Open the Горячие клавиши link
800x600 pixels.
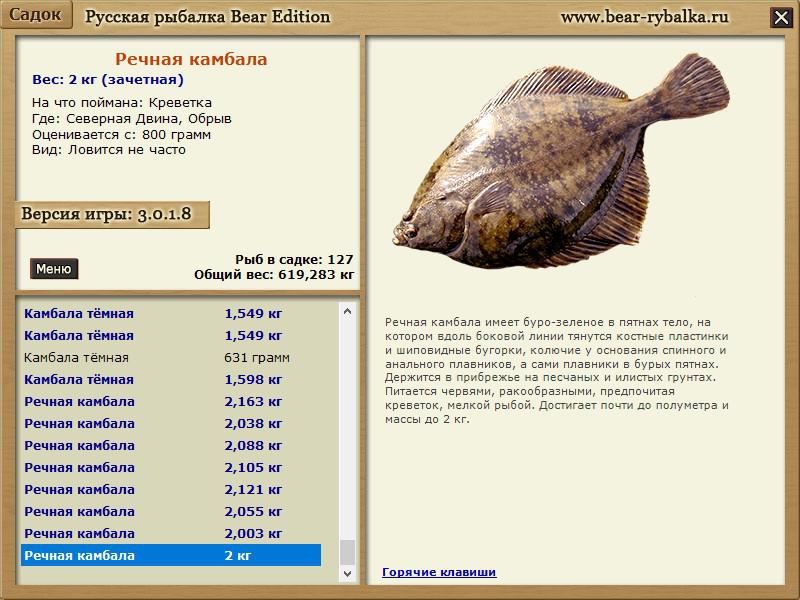point(439,572)
